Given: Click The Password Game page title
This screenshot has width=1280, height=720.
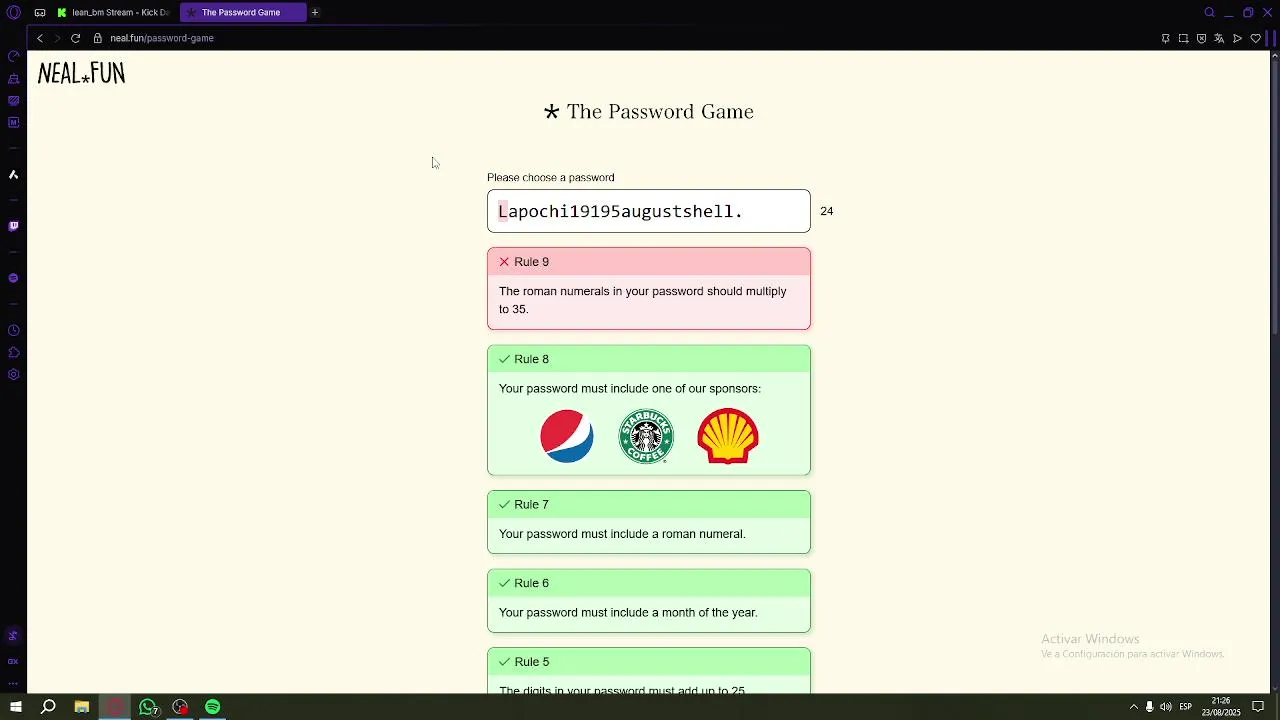Looking at the screenshot, I should click(649, 111).
